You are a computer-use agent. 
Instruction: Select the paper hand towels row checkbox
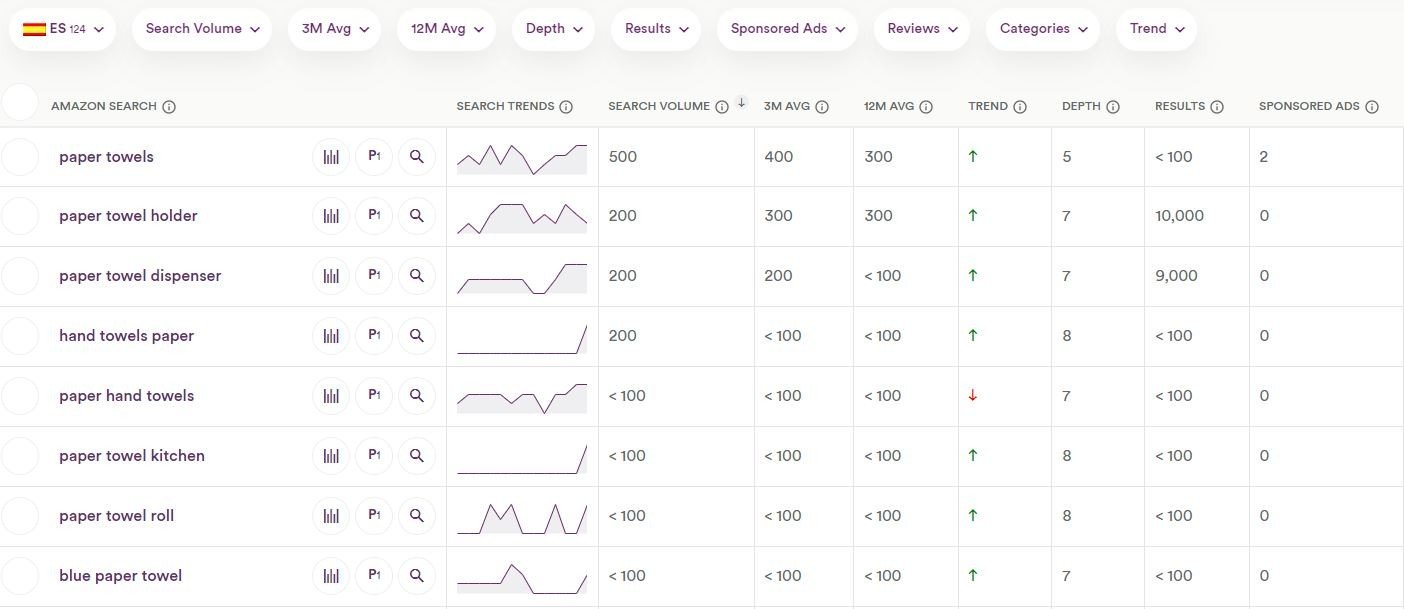(20, 396)
